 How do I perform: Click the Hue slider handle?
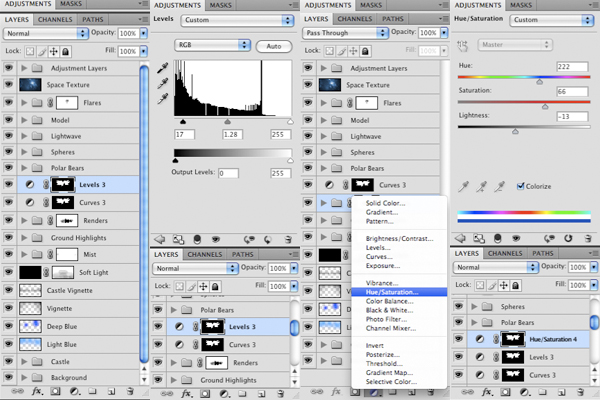coord(540,82)
